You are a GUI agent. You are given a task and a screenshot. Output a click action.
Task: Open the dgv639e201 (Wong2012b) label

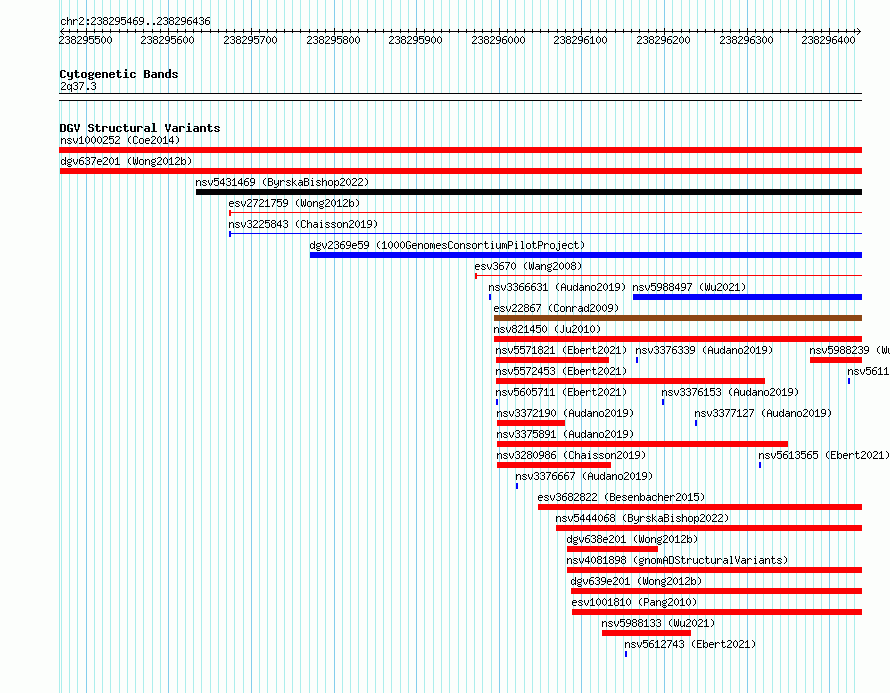click(636, 581)
